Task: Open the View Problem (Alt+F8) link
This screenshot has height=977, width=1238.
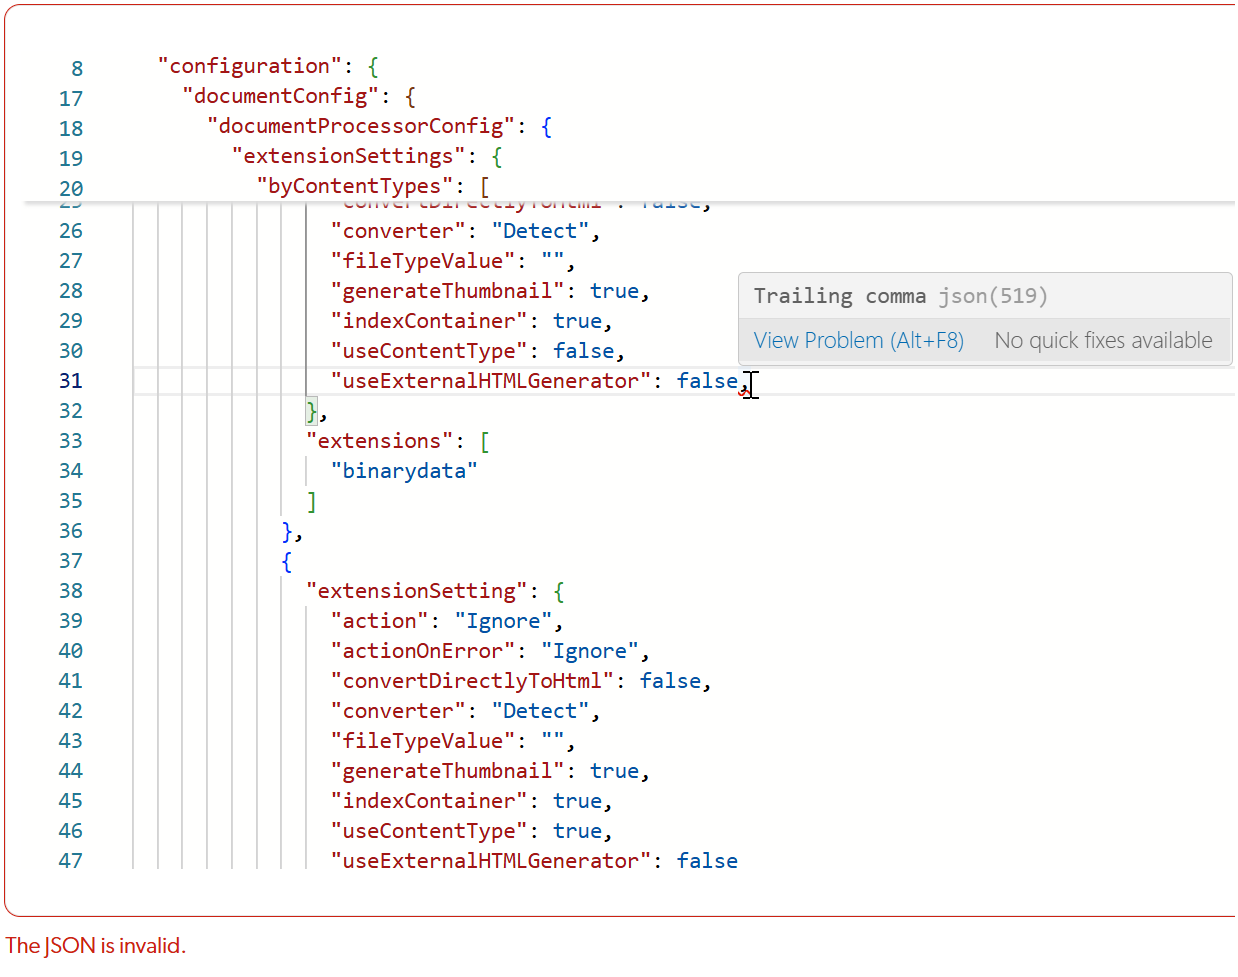Action: (x=858, y=341)
